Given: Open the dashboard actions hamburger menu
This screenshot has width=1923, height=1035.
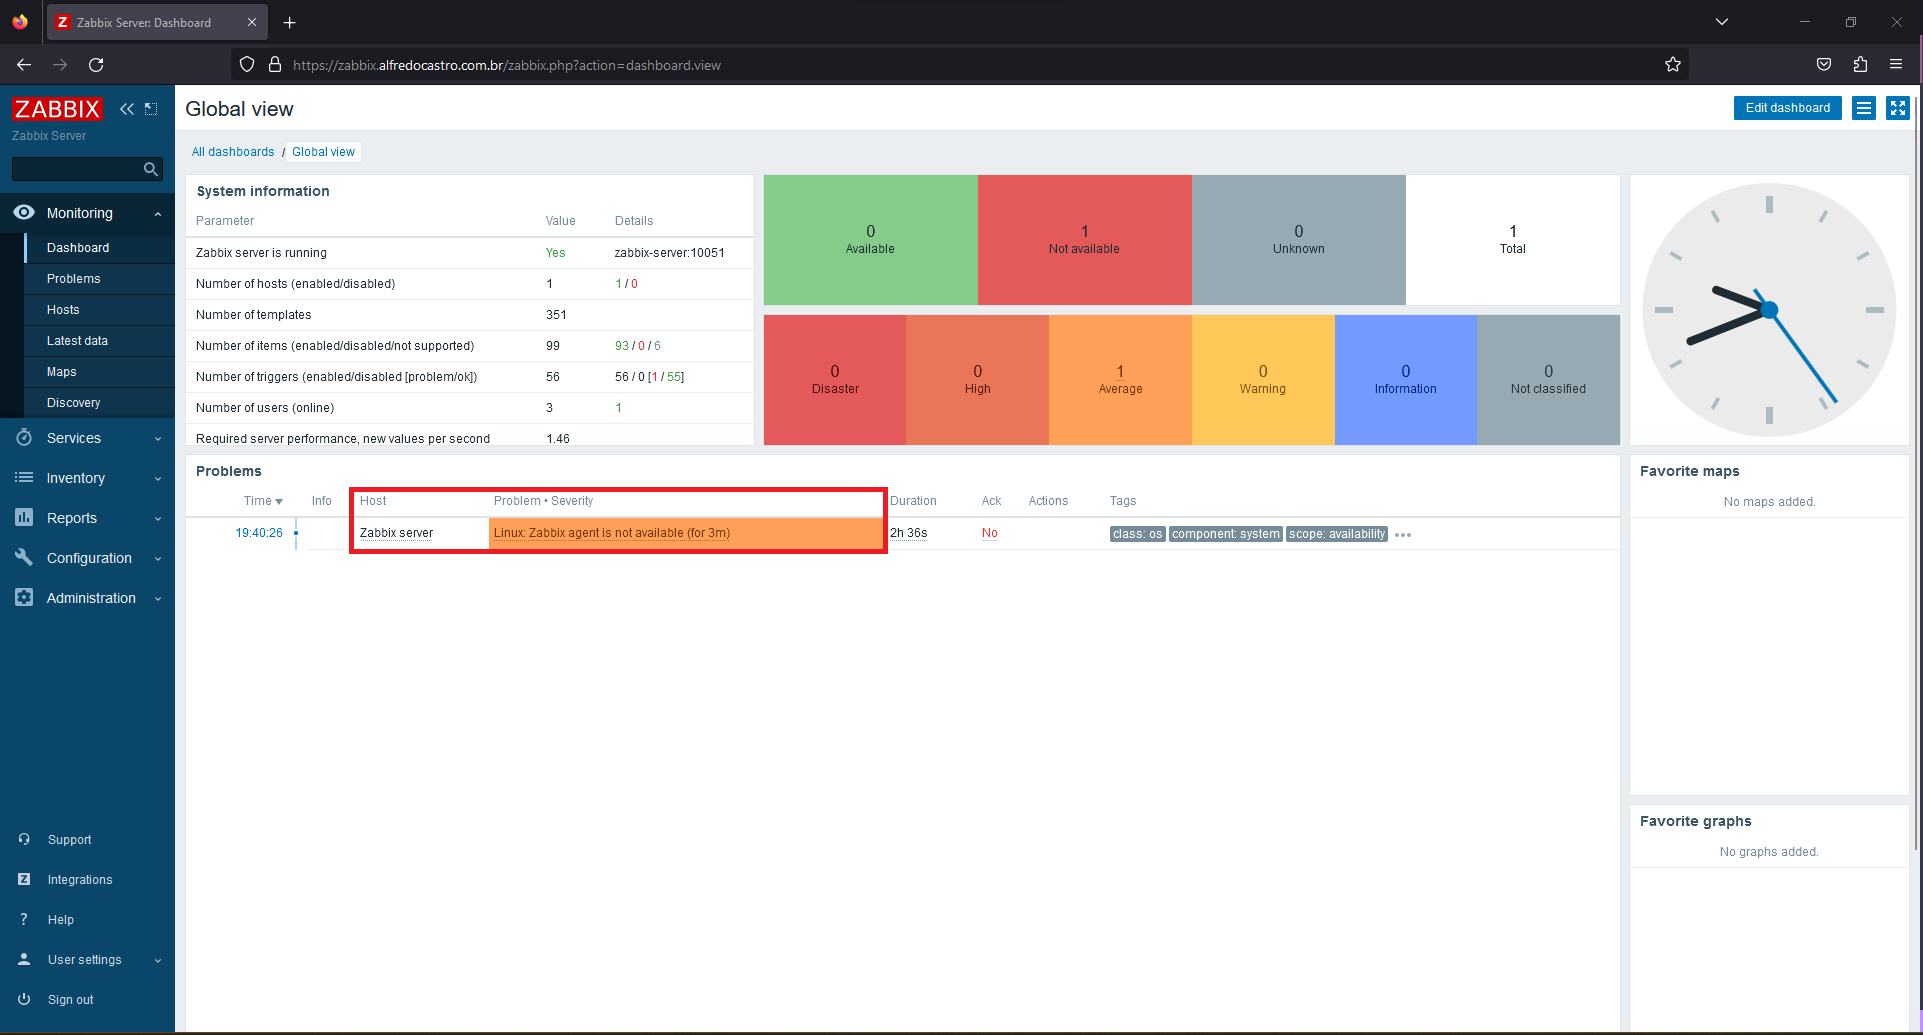Looking at the screenshot, I should [1864, 108].
